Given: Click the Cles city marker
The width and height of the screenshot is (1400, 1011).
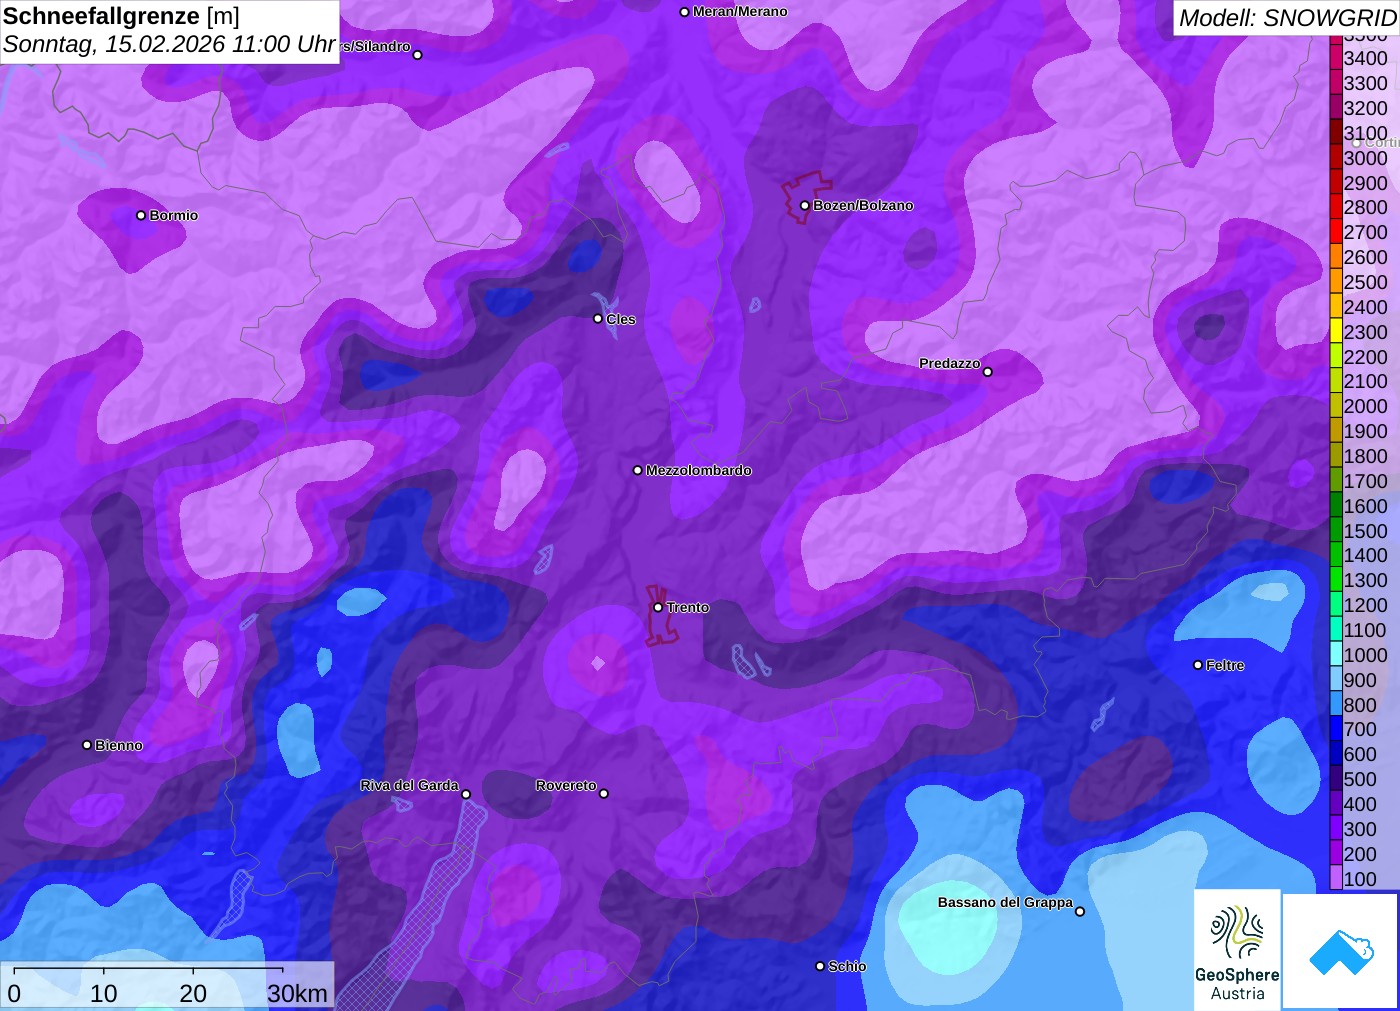Looking at the screenshot, I should 598,319.
